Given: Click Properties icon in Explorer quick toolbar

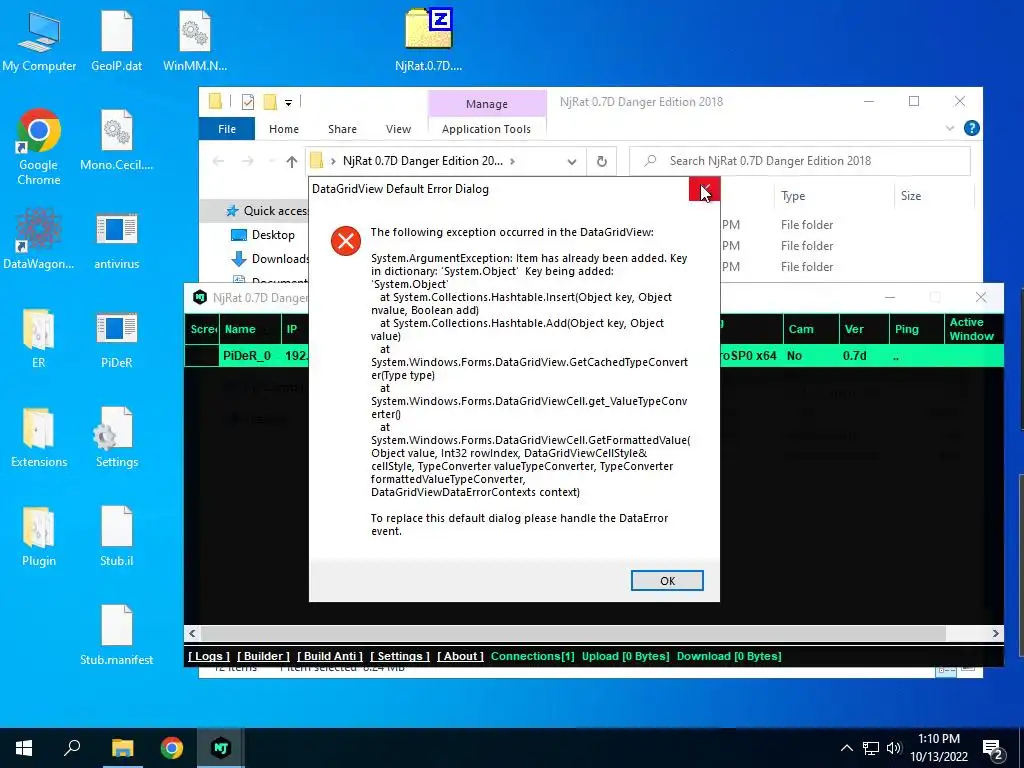Looking at the screenshot, I should pyautogui.click(x=248, y=102).
